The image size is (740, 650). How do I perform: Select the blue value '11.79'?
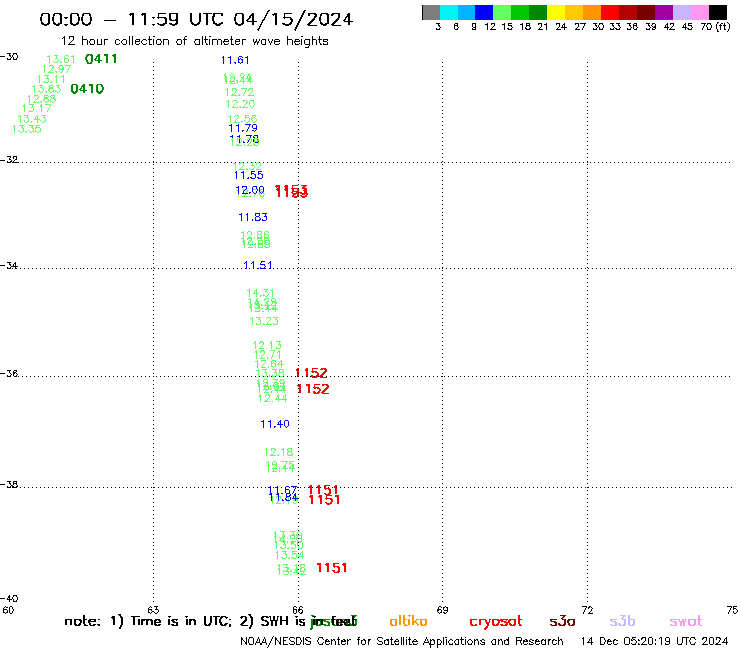click(243, 128)
